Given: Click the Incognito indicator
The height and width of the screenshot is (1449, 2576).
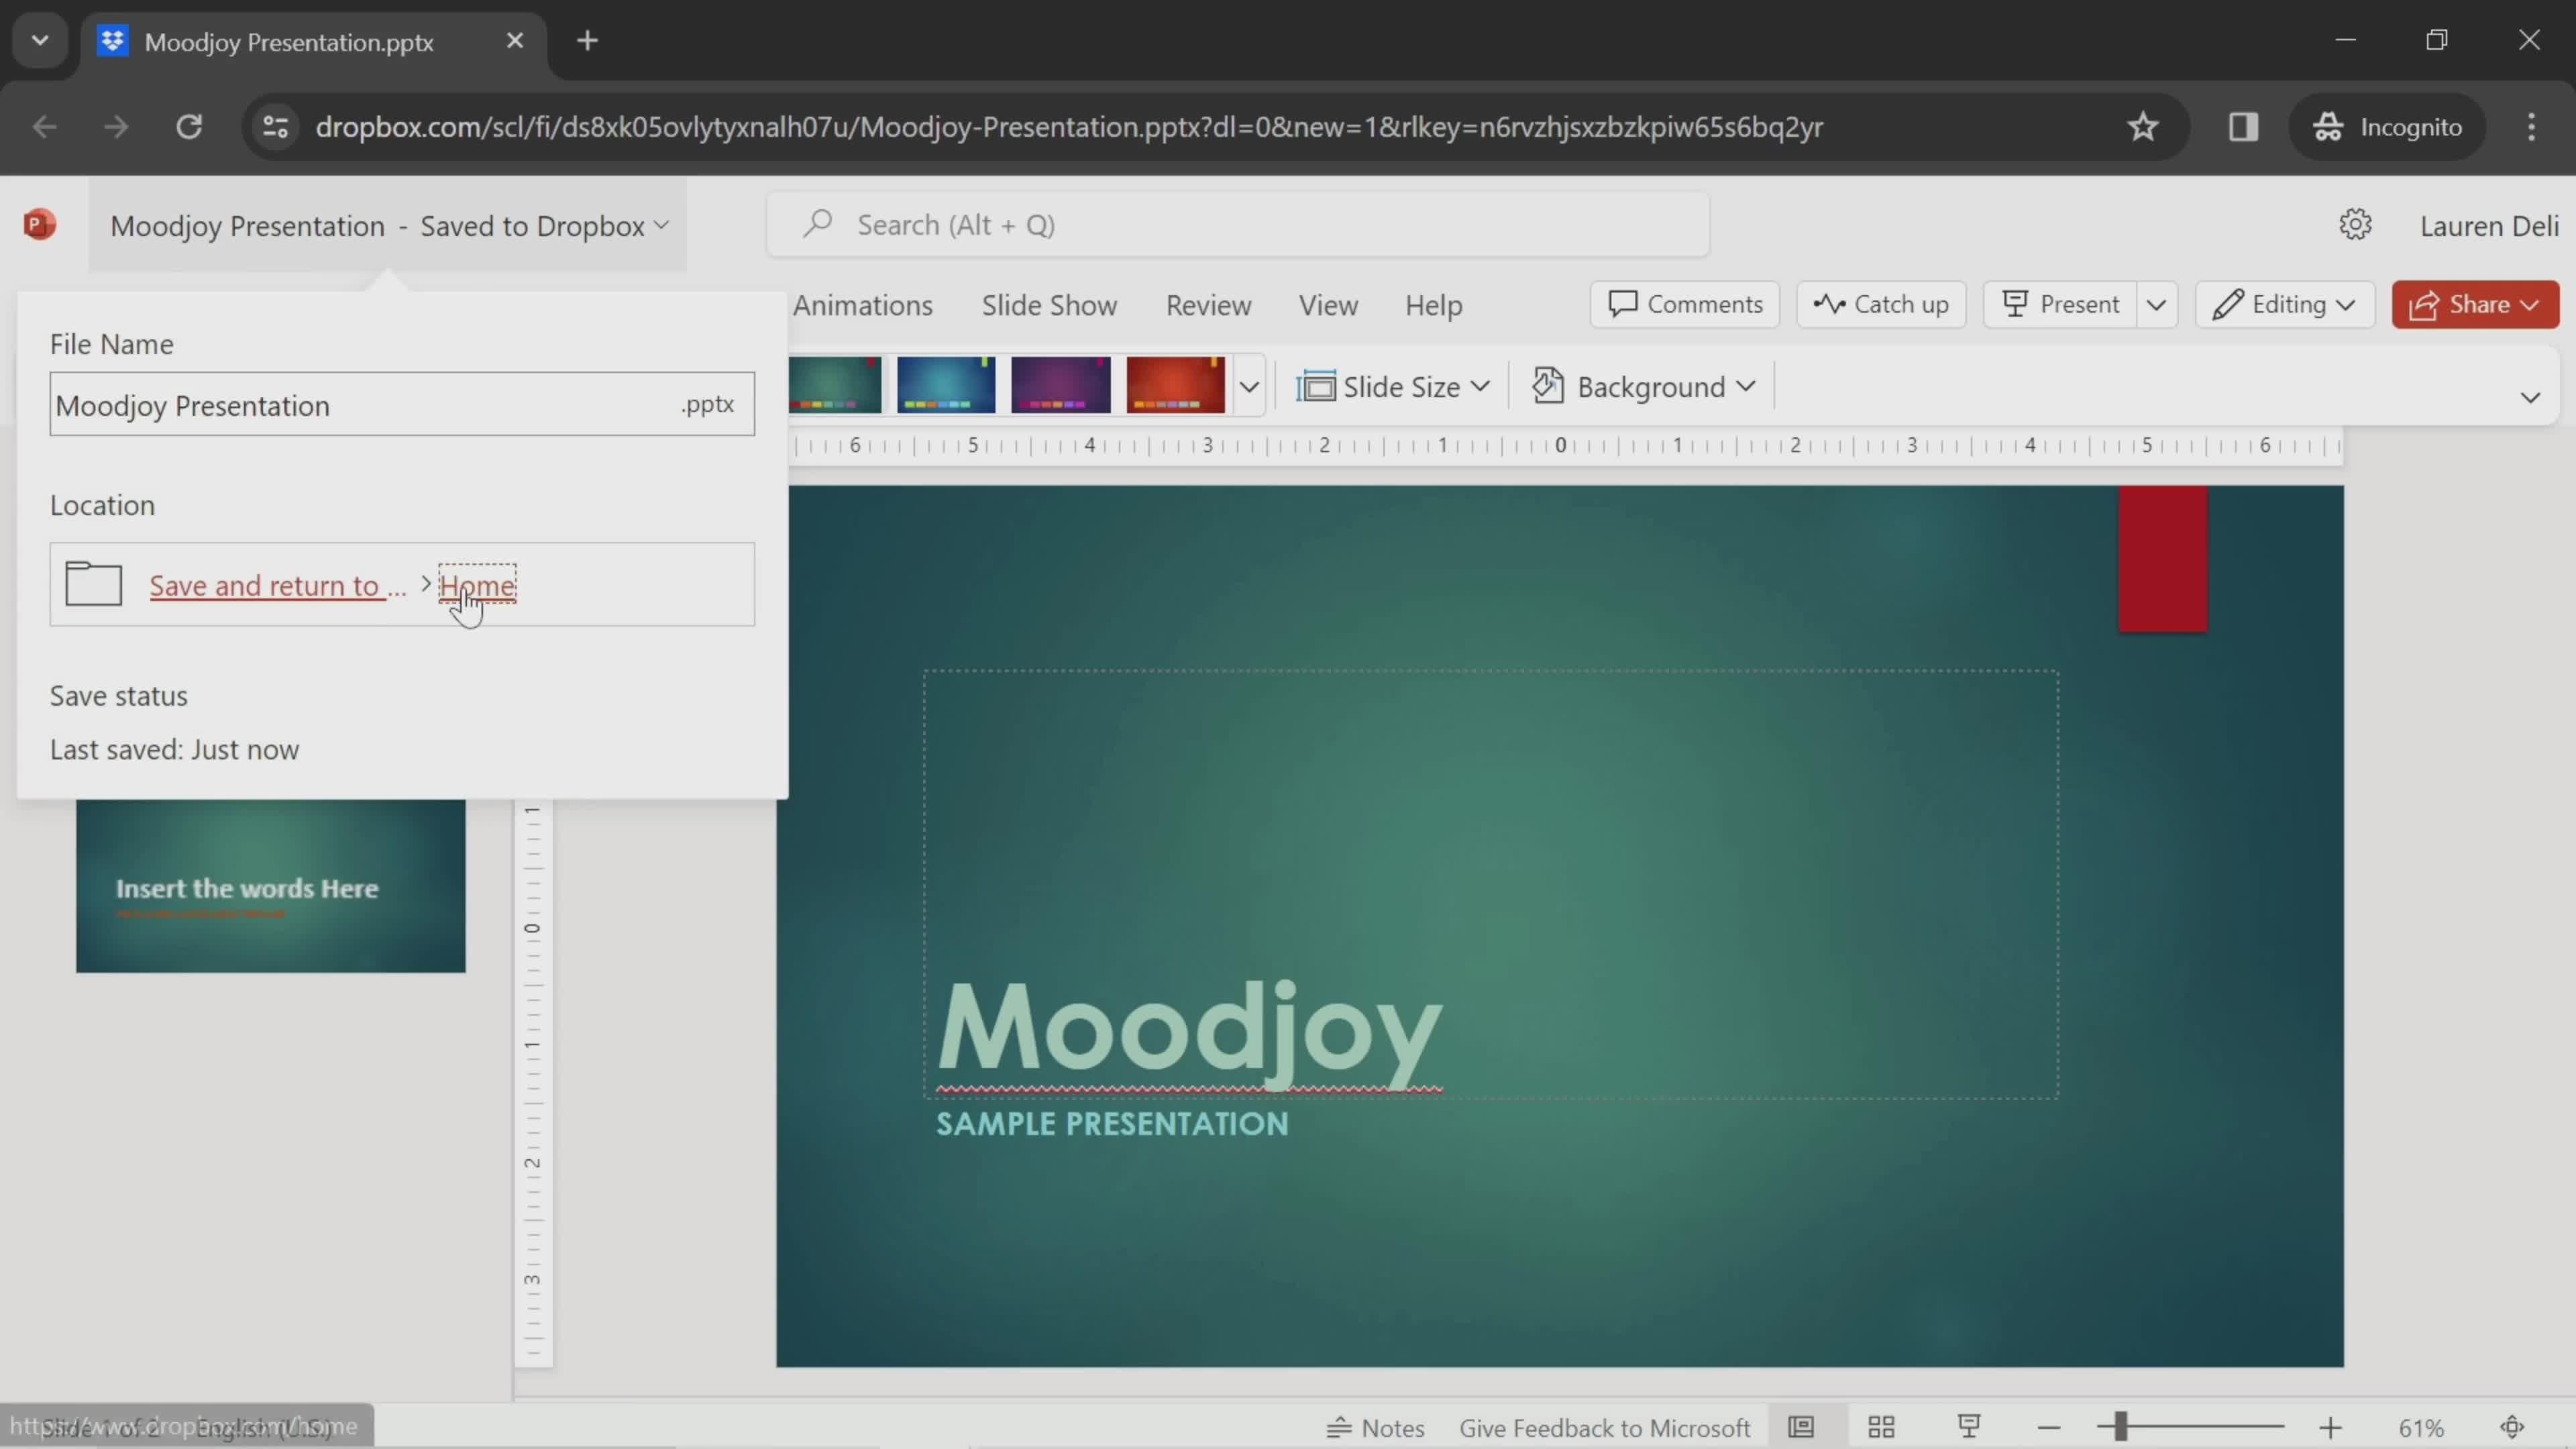Looking at the screenshot, I should click(2387, 127).
